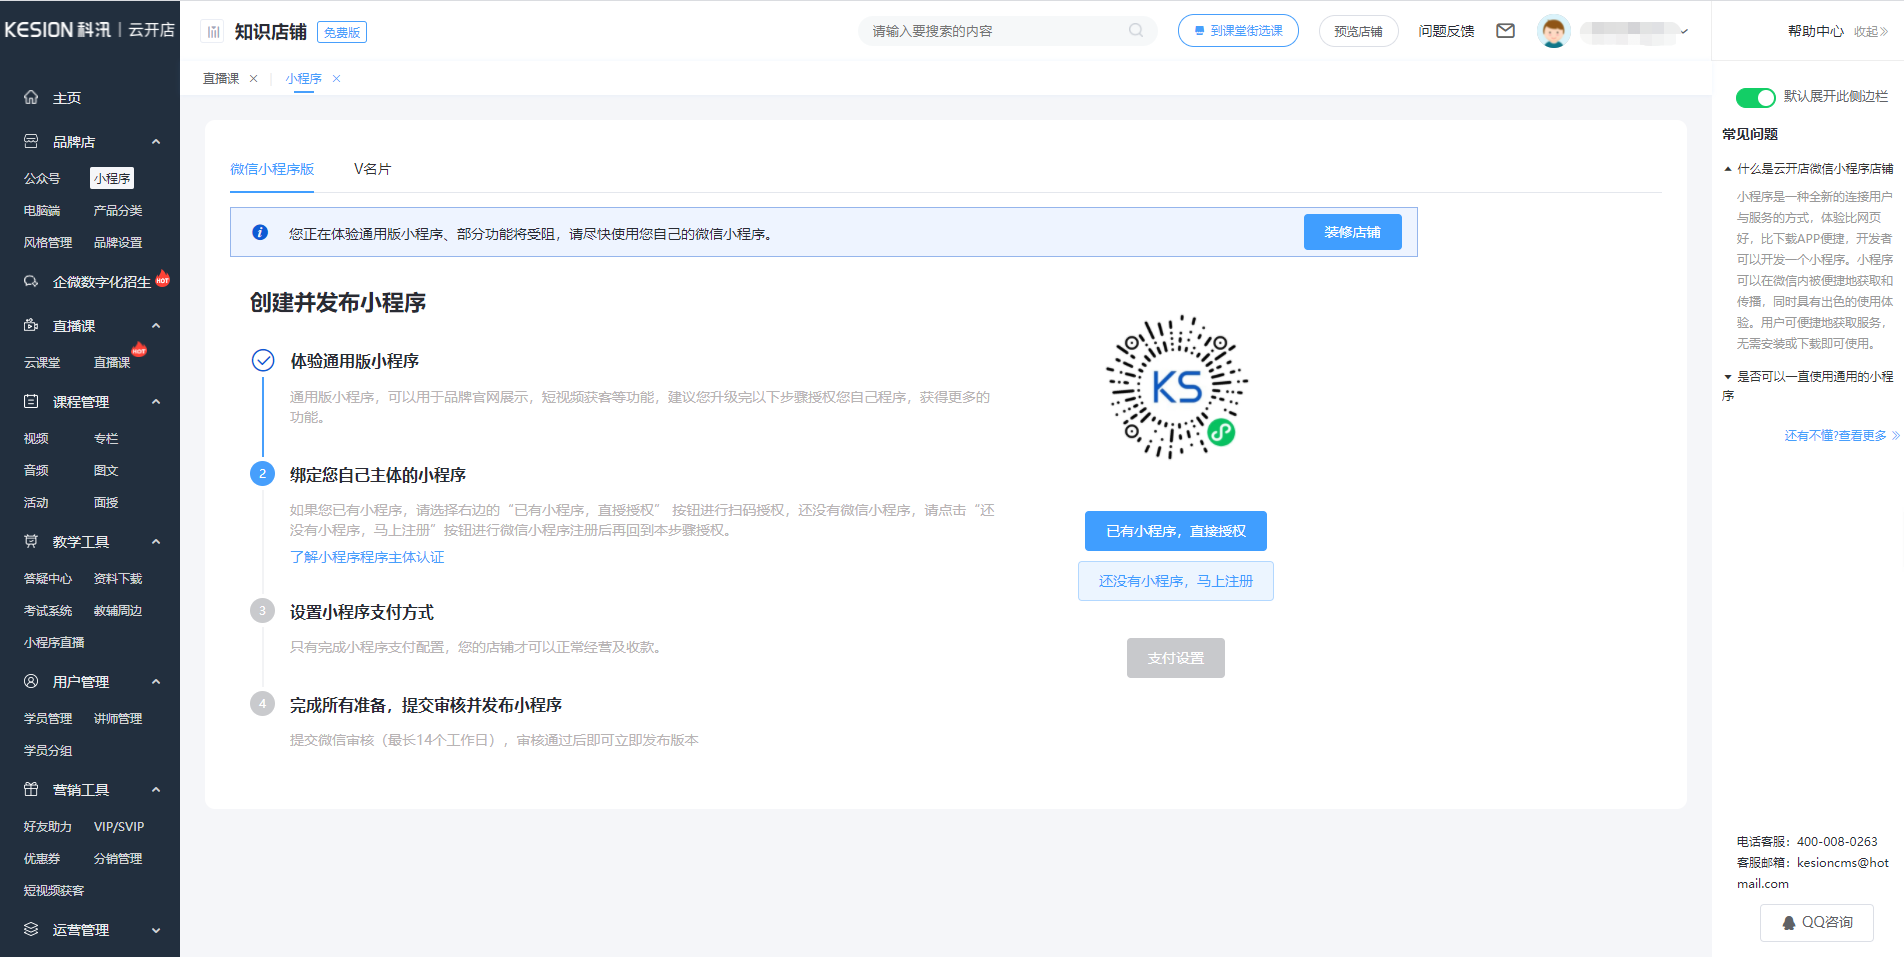Click 预览店铺 button
The width and height of the screenshot is (1904, 957).
coord(1358,31)
